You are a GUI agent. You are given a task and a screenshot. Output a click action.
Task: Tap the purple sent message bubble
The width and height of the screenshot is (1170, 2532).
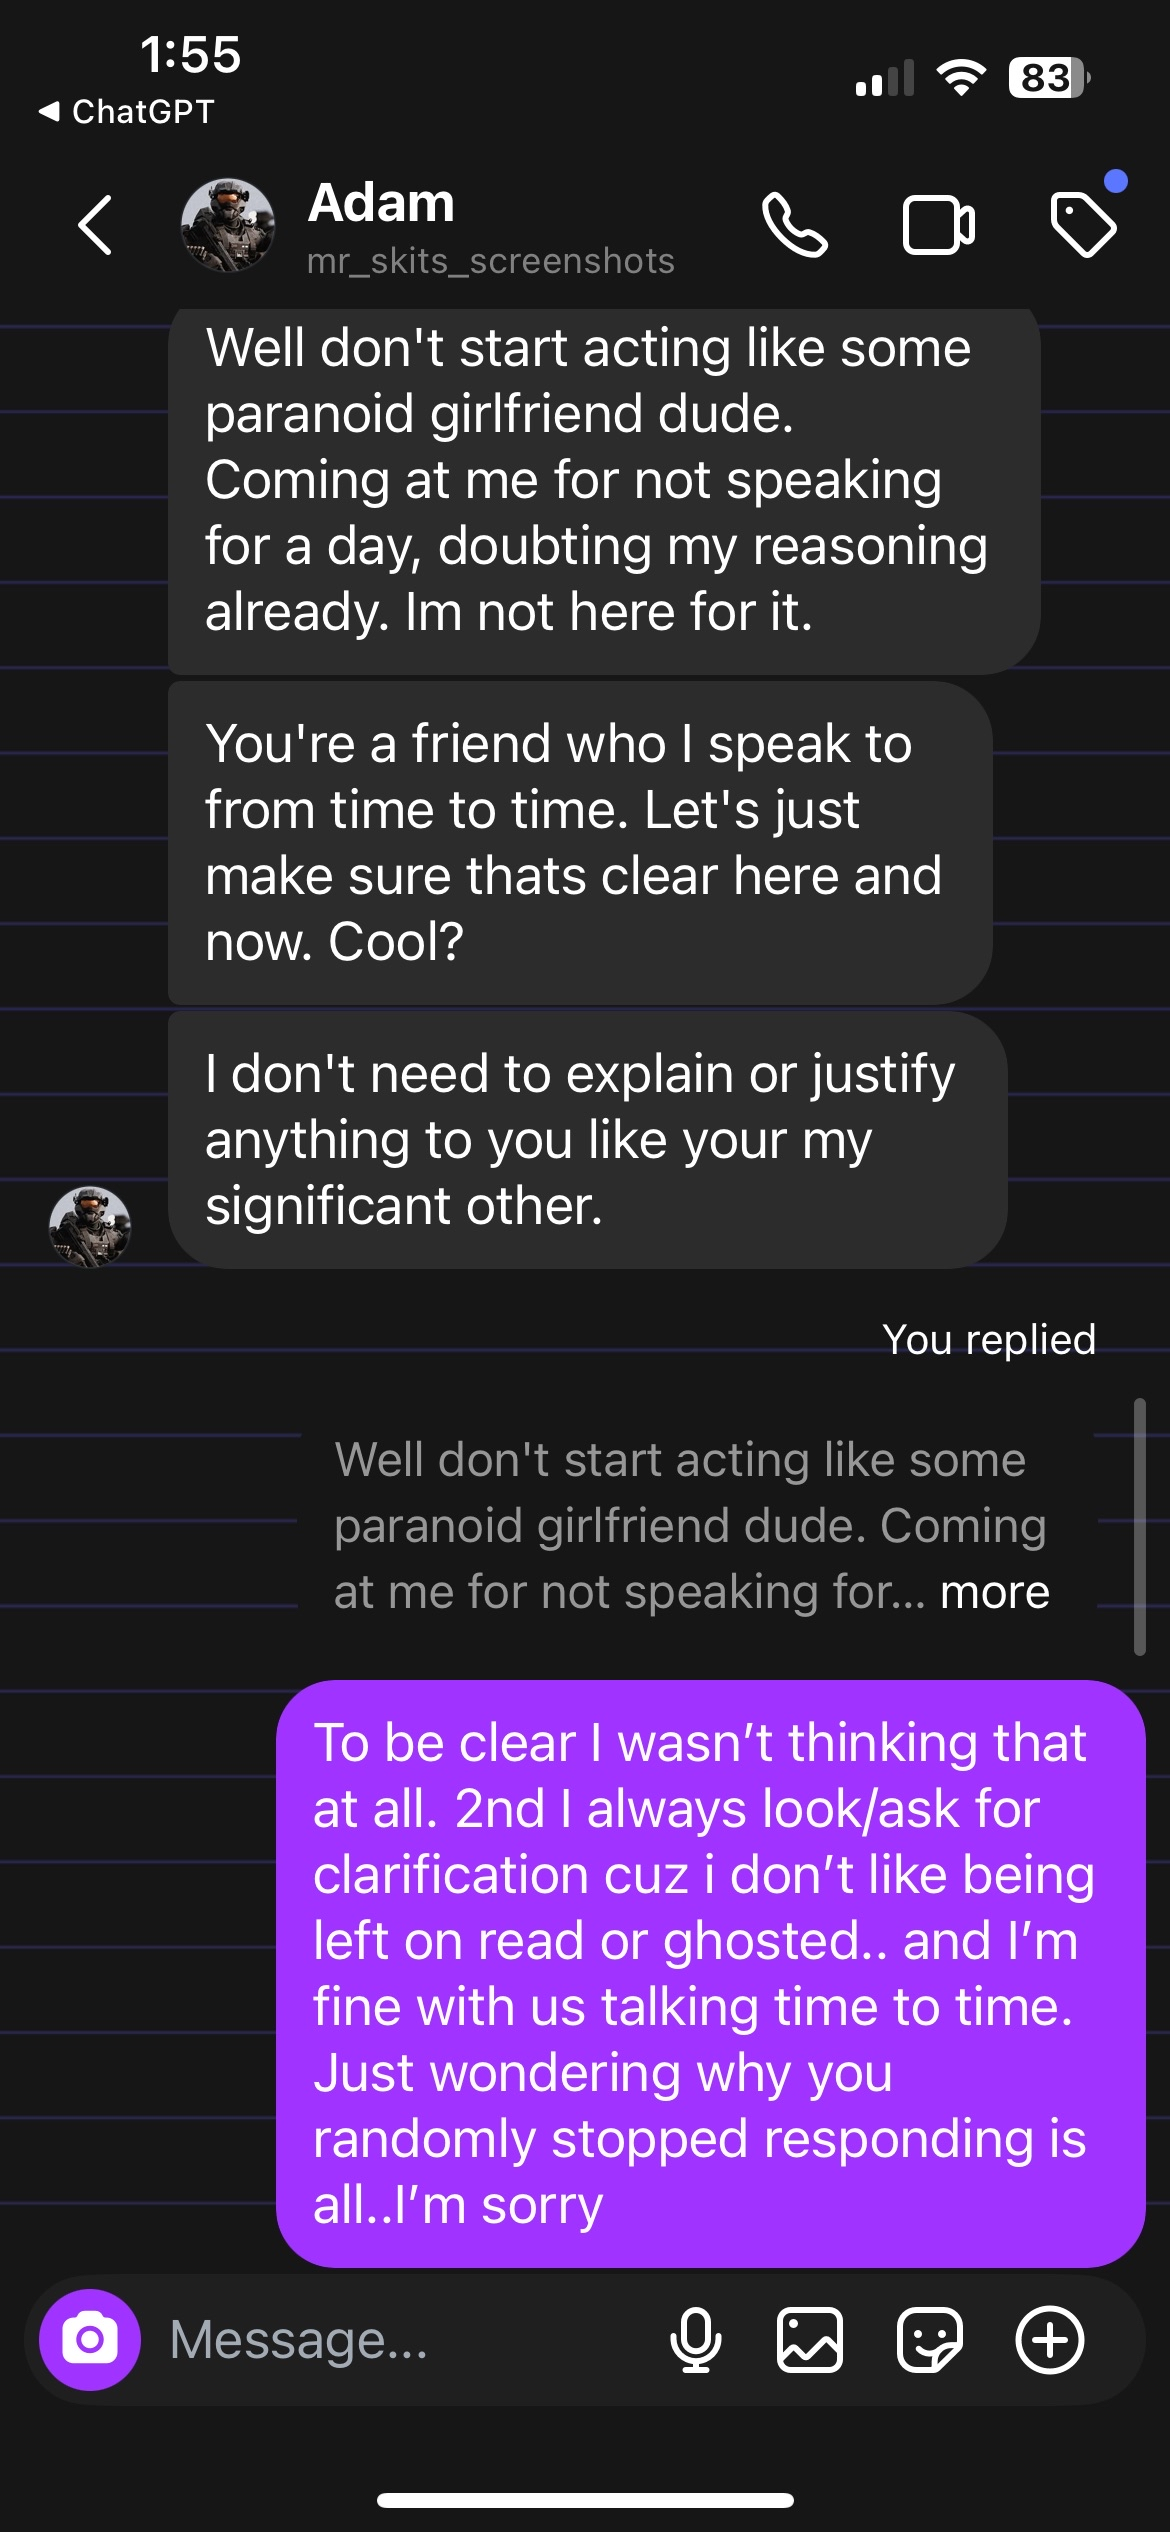[x=710, y=1973]
